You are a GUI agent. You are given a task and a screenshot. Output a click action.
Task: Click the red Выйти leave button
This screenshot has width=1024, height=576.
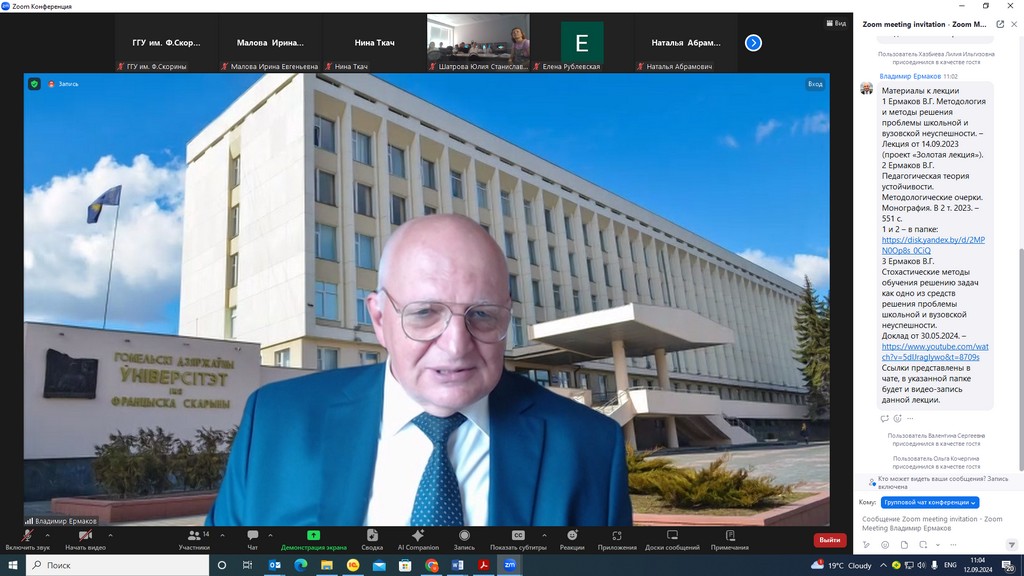[829, 540]
